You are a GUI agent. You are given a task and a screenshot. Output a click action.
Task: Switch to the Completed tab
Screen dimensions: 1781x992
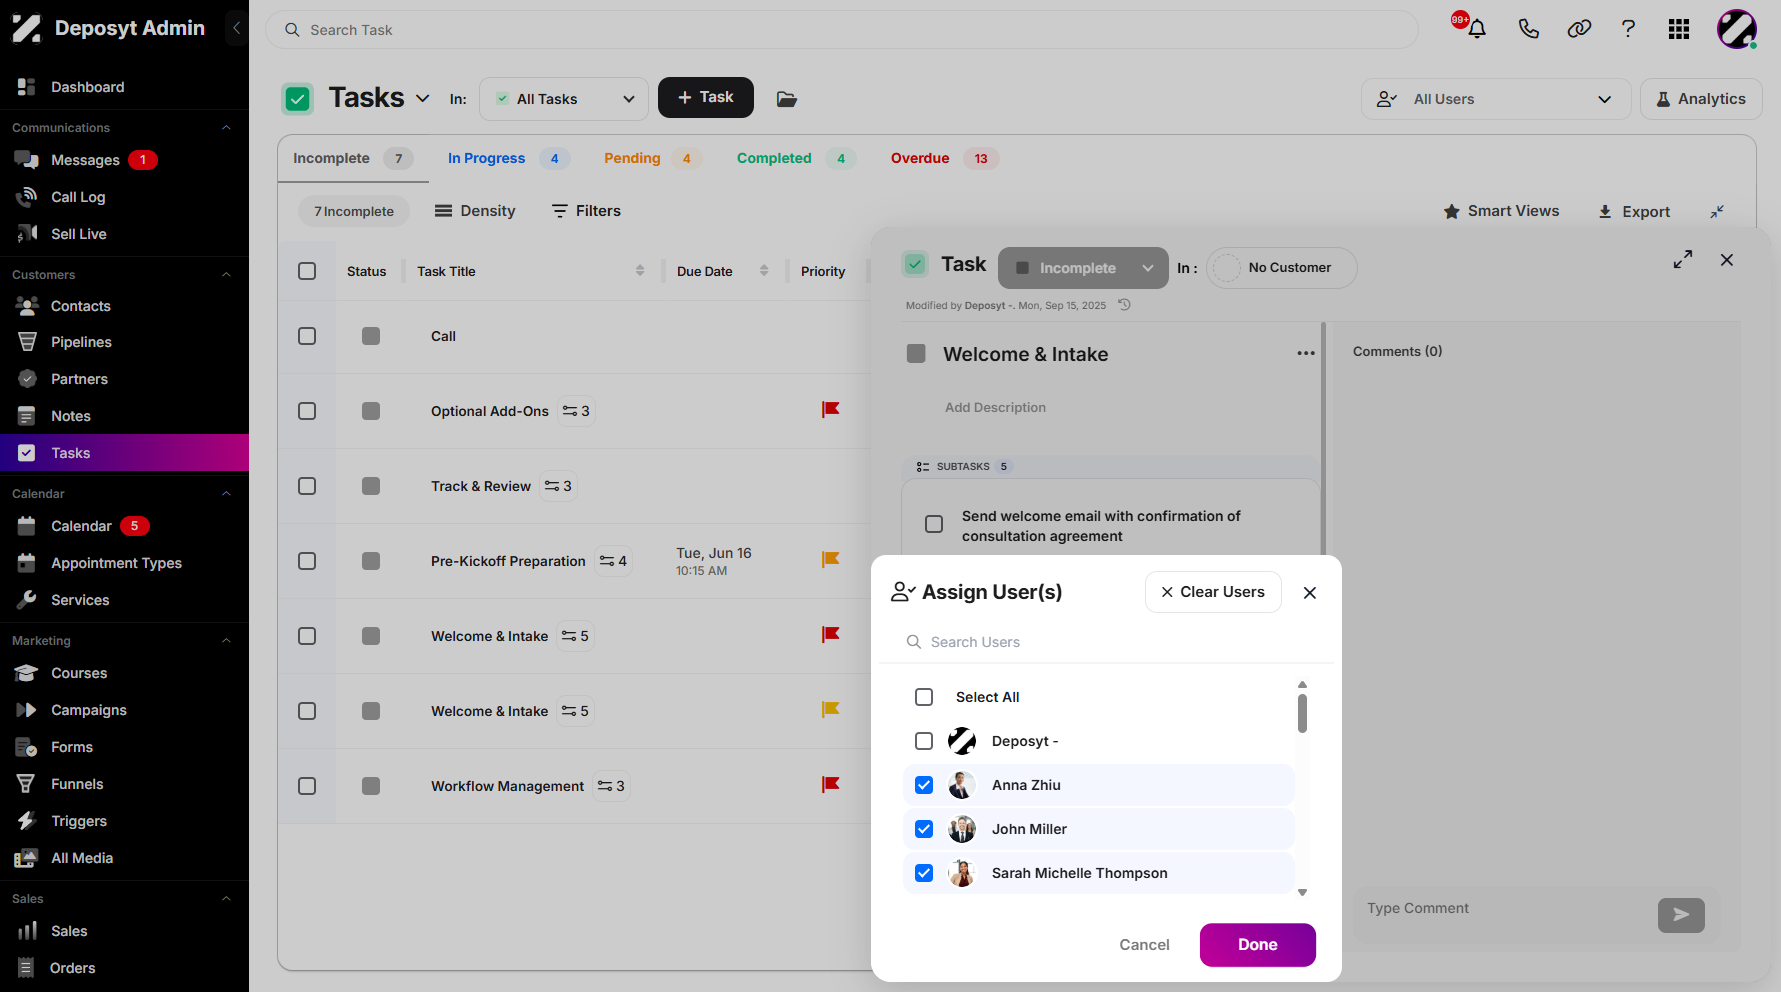tap(796, 158)
